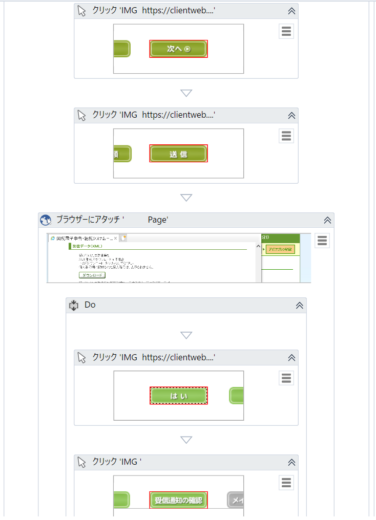
Task: Click cursor icon of '送信' click activity
Action: 82,115
